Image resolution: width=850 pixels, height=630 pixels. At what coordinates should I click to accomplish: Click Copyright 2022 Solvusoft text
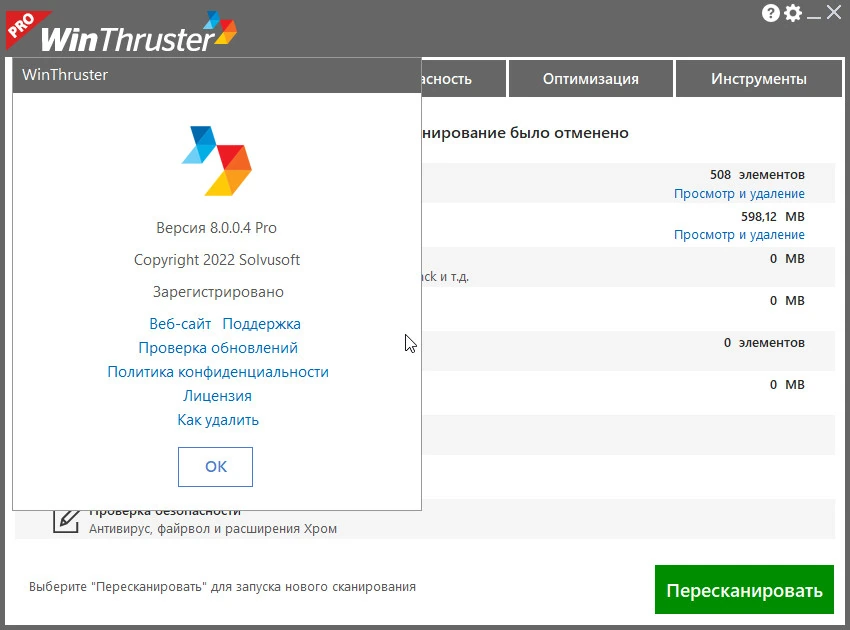click(x=217, y=260)
